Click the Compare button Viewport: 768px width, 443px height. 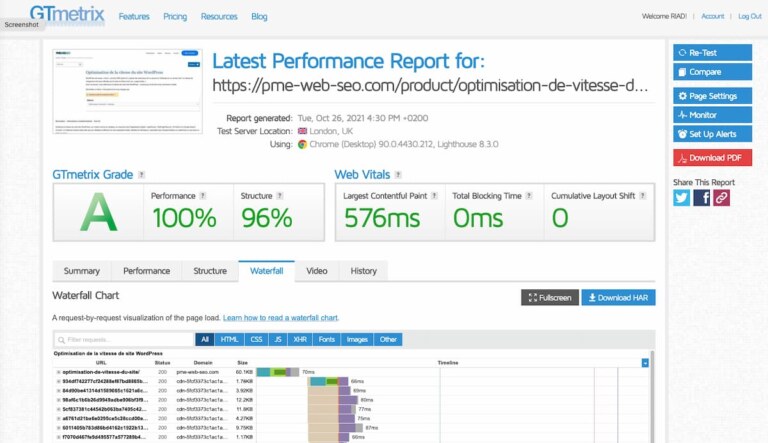tap(712, 72)
